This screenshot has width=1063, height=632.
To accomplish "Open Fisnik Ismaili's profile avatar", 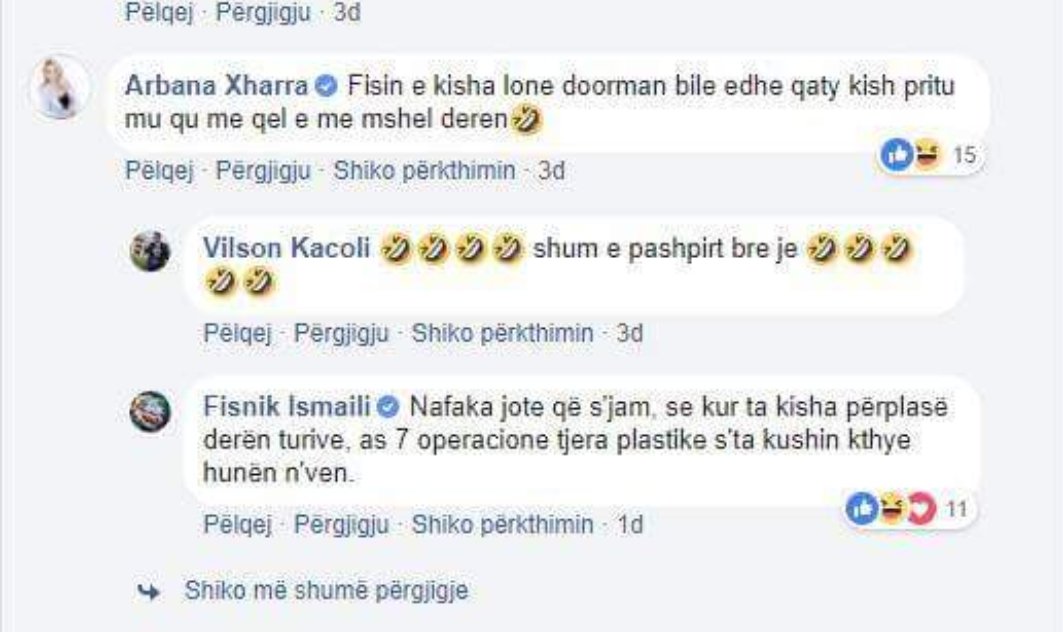I will pos(152,412).
